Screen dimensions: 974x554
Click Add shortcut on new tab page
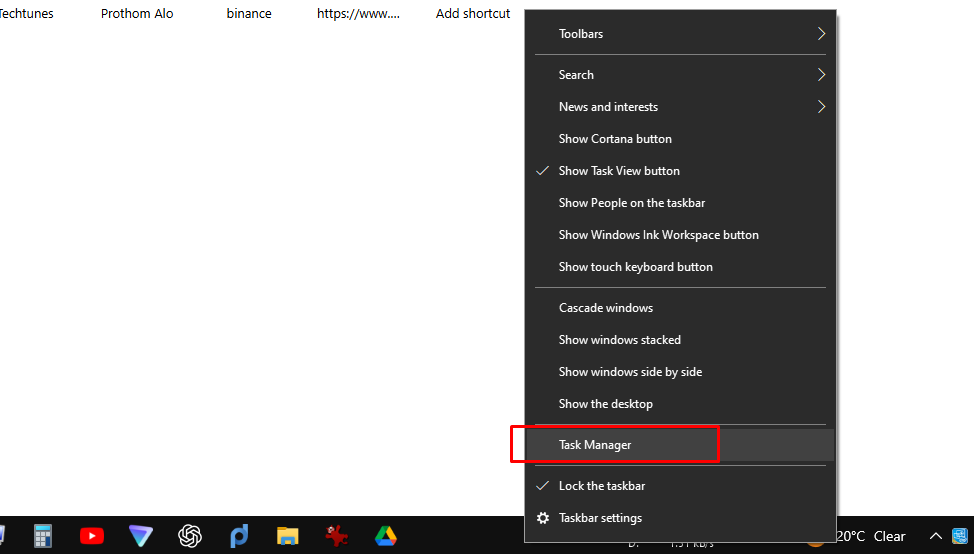[x=473, y=14]
